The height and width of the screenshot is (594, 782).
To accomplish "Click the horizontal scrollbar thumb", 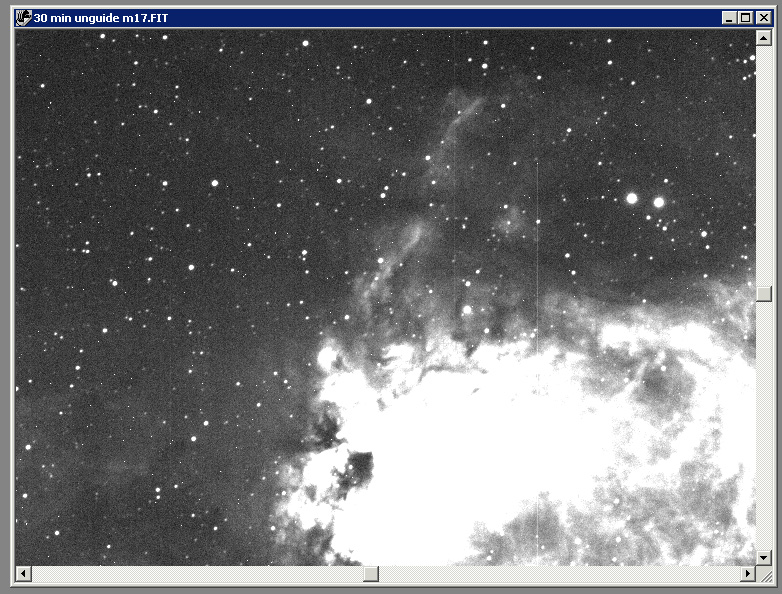I will pyautogui.click(x=371, y=574).
